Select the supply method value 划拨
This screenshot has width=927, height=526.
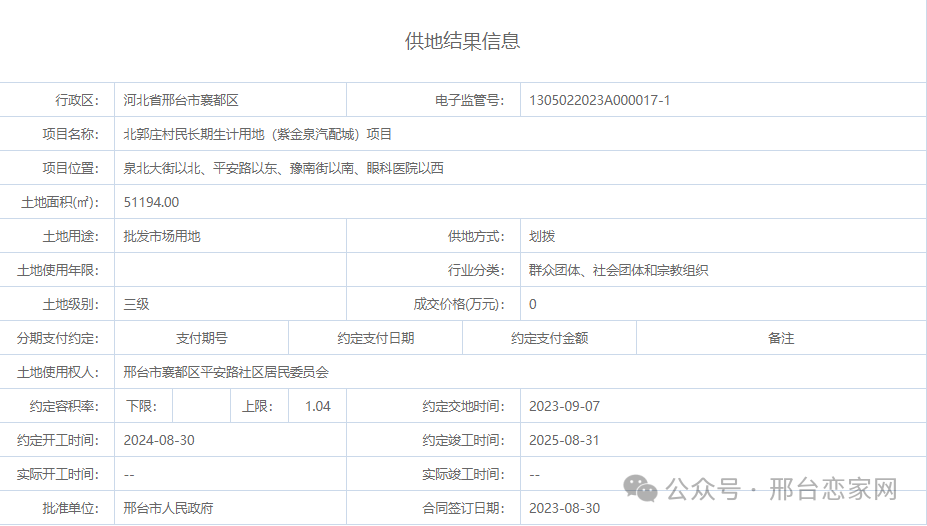[542, 236]
